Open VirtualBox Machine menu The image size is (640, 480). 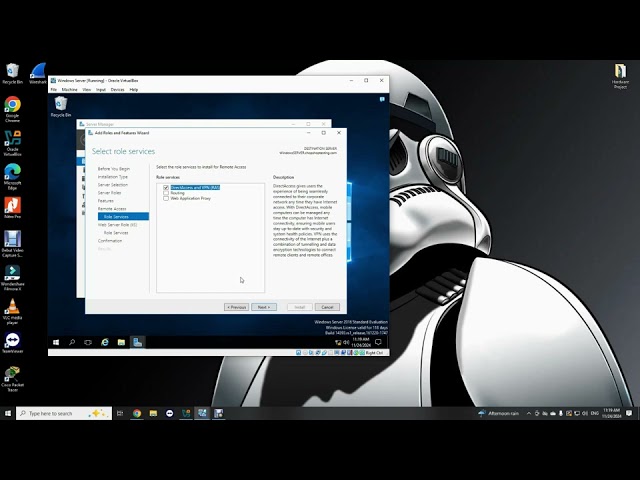69,89
